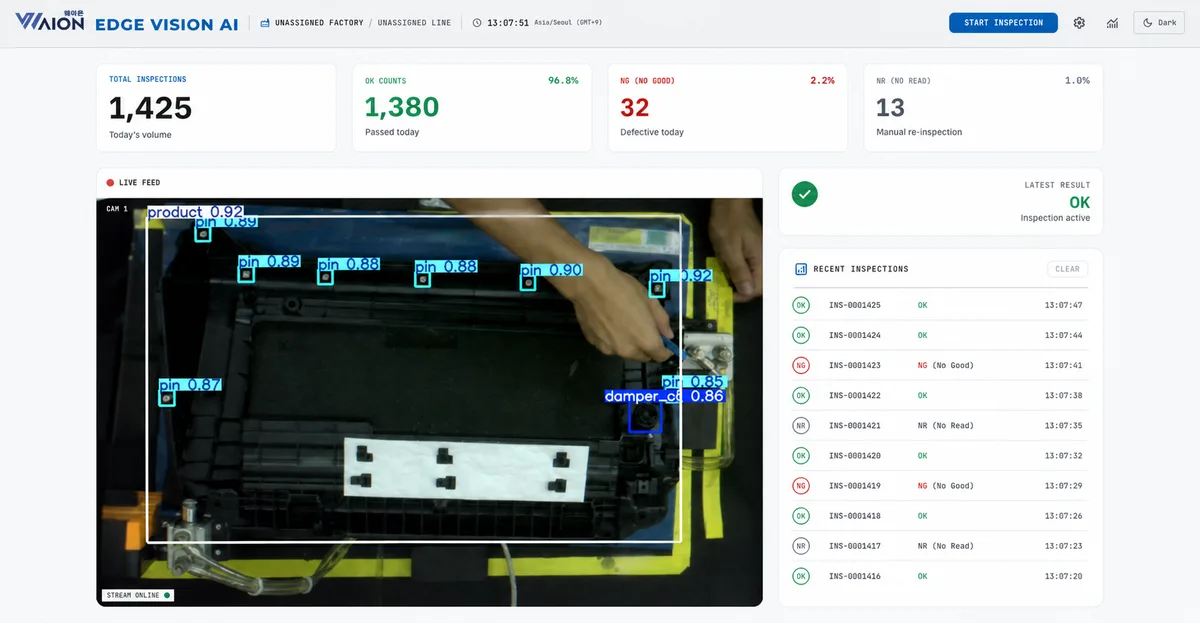Click NG status badge of INS-0001423
The width and height of the screenshot is (1200, 623).
coord(801,365)
